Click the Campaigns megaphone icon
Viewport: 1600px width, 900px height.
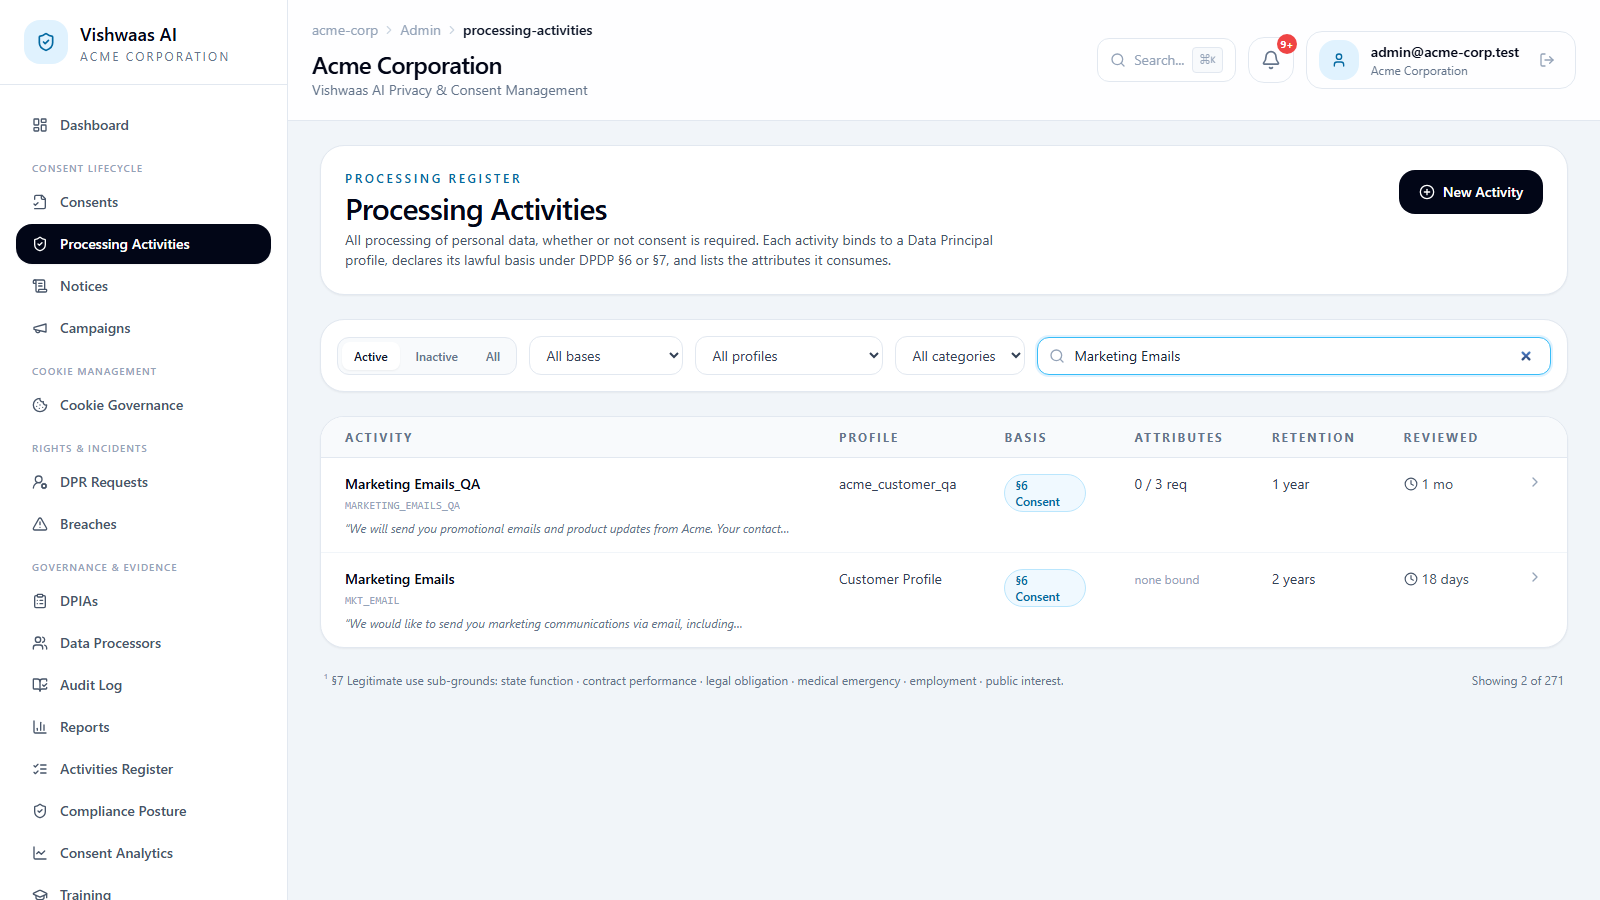click(x=40, y=328)
